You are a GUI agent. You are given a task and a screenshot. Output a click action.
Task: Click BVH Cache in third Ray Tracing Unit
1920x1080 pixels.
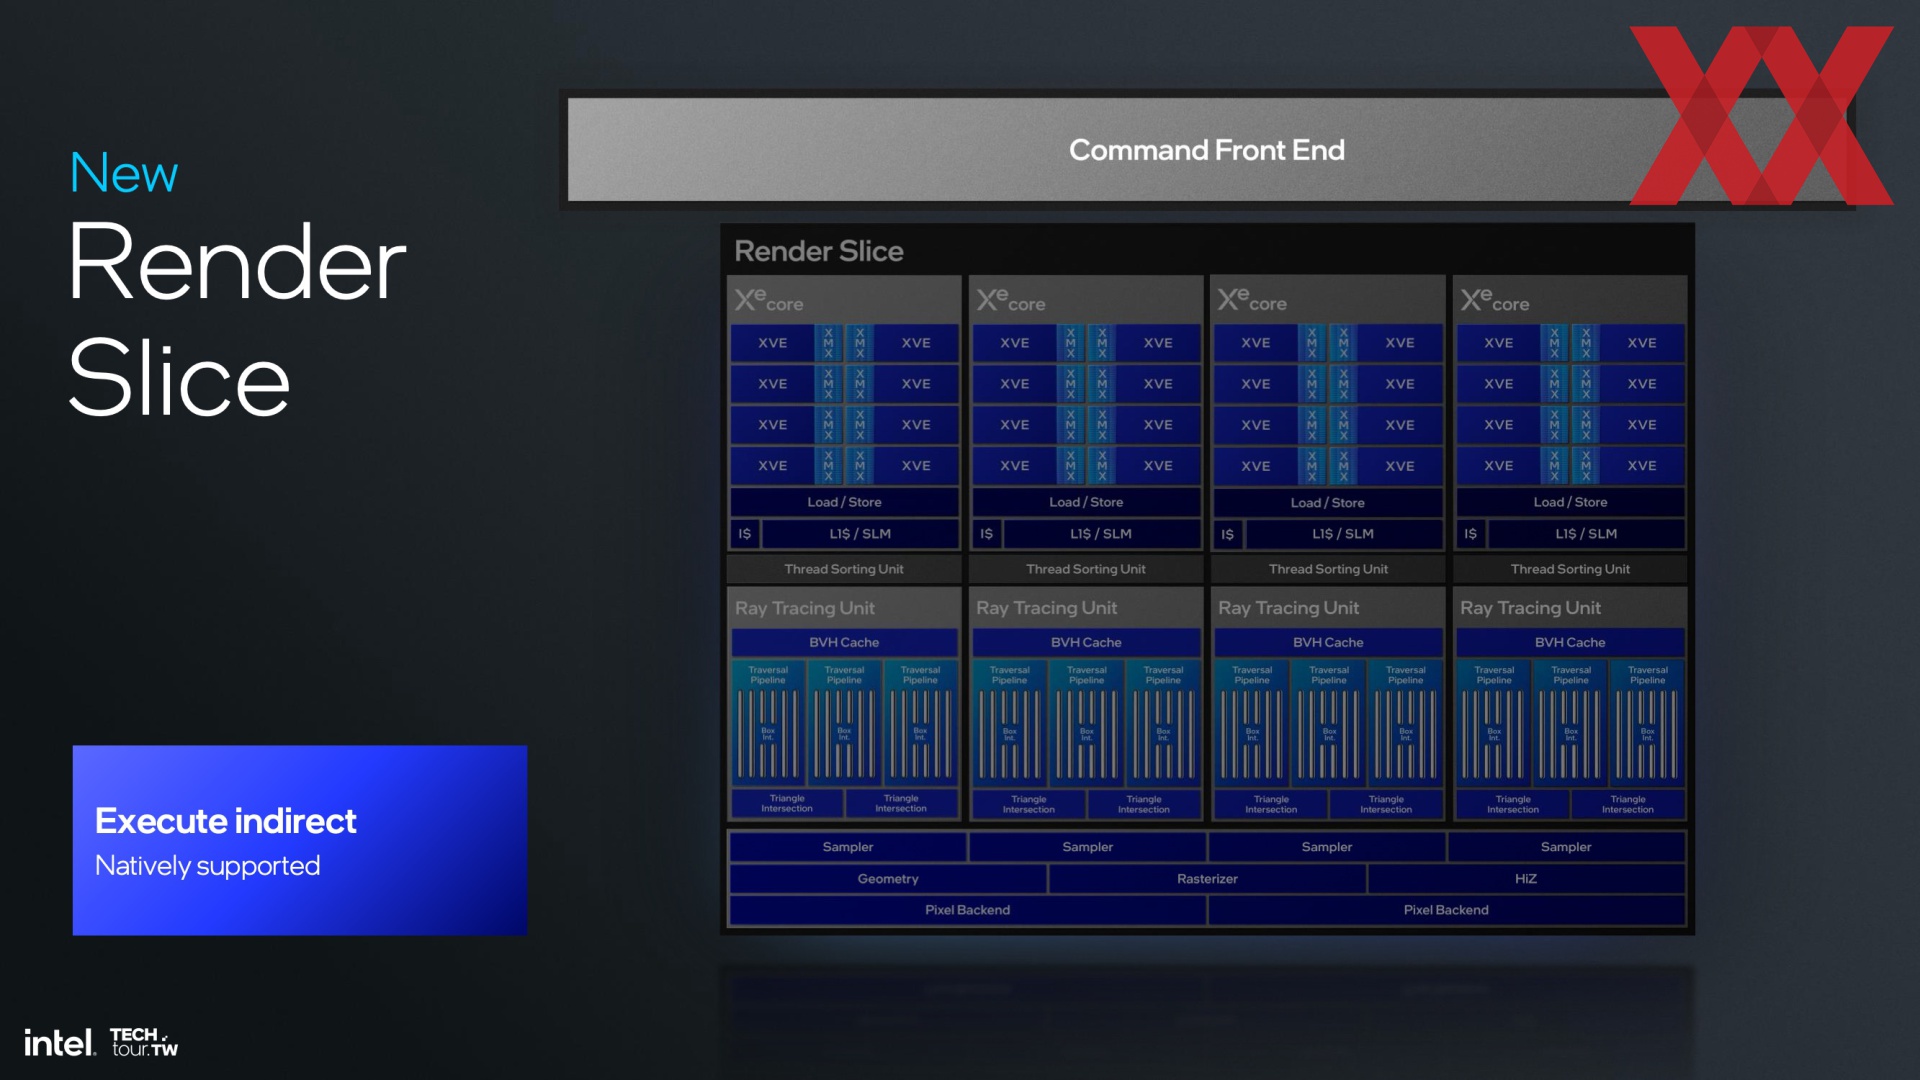coord(1328,642)
